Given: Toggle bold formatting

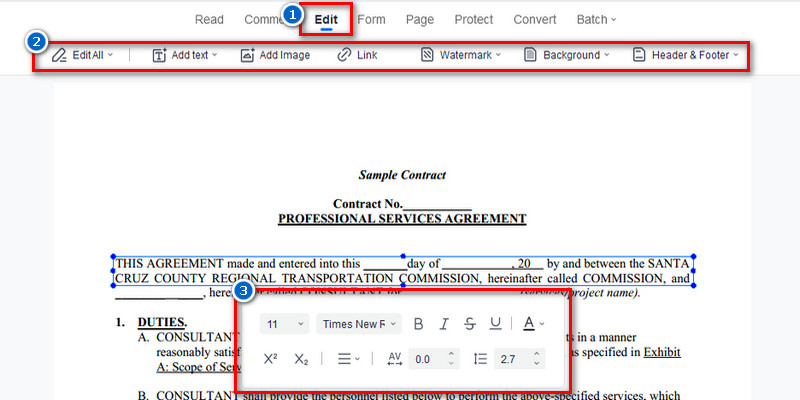Looking at the screenshot, I should pyautogui.click(x=418, y=324).
